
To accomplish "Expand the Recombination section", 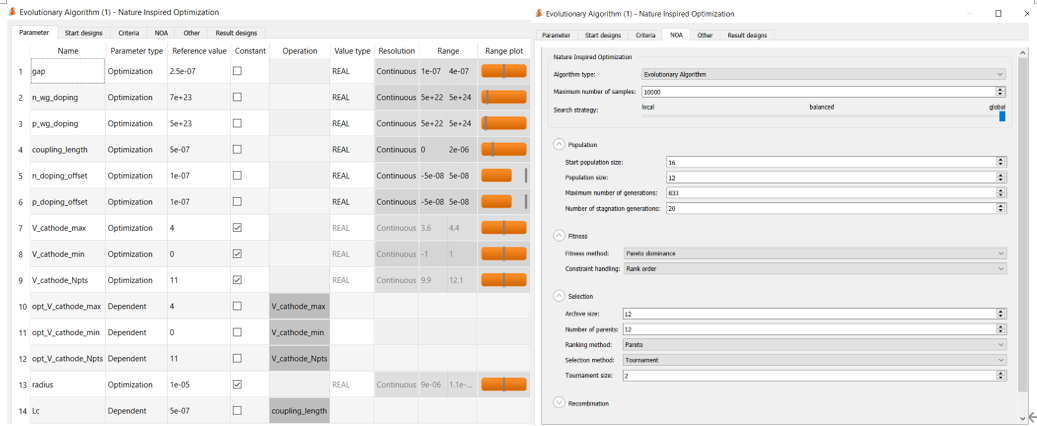I will tap(559, 402).
